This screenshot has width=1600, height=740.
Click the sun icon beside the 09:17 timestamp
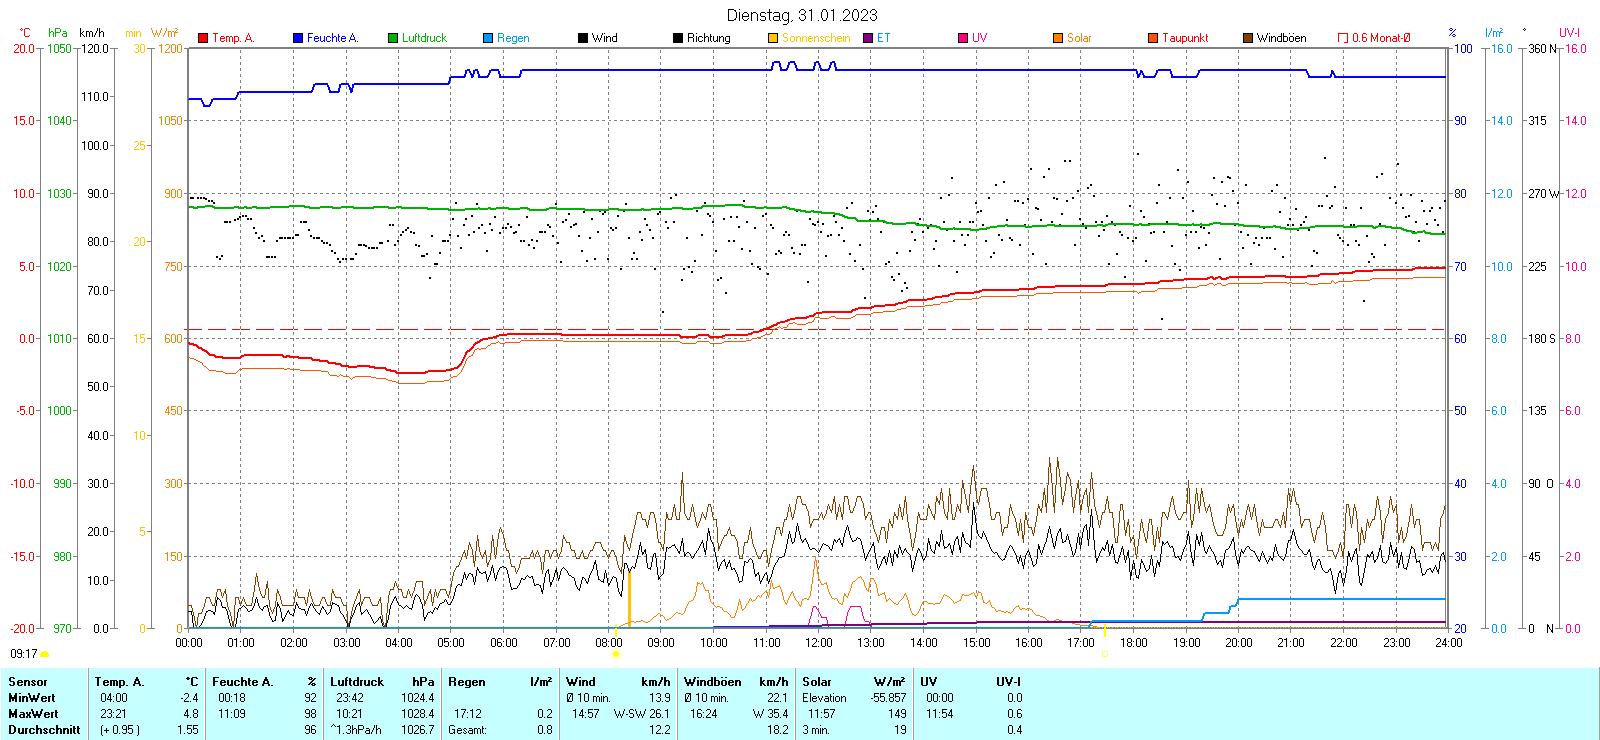click(x=45, y=654)
